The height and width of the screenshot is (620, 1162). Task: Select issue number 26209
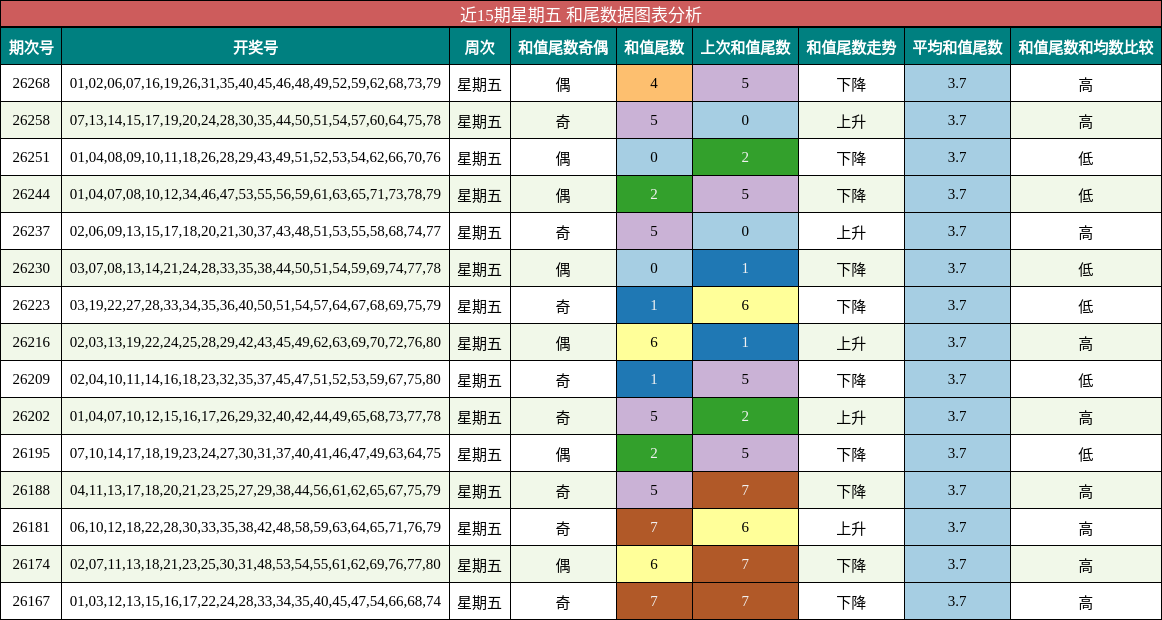[31, 380]
